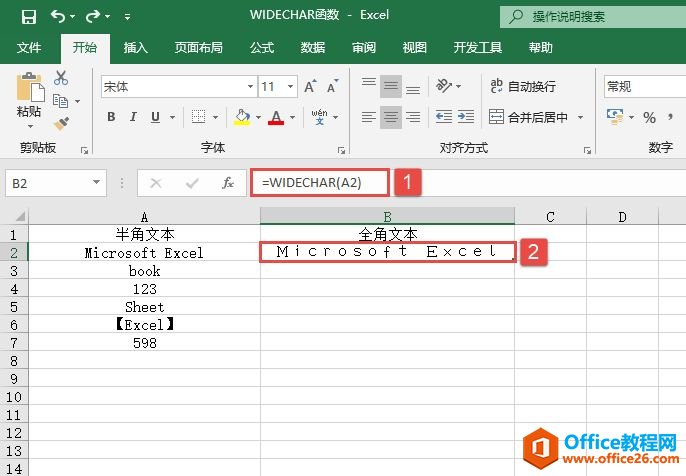The width and height of the screenshot is (686, 476).
Task: Switch to the 插入 tab
Action: [135, 47]
